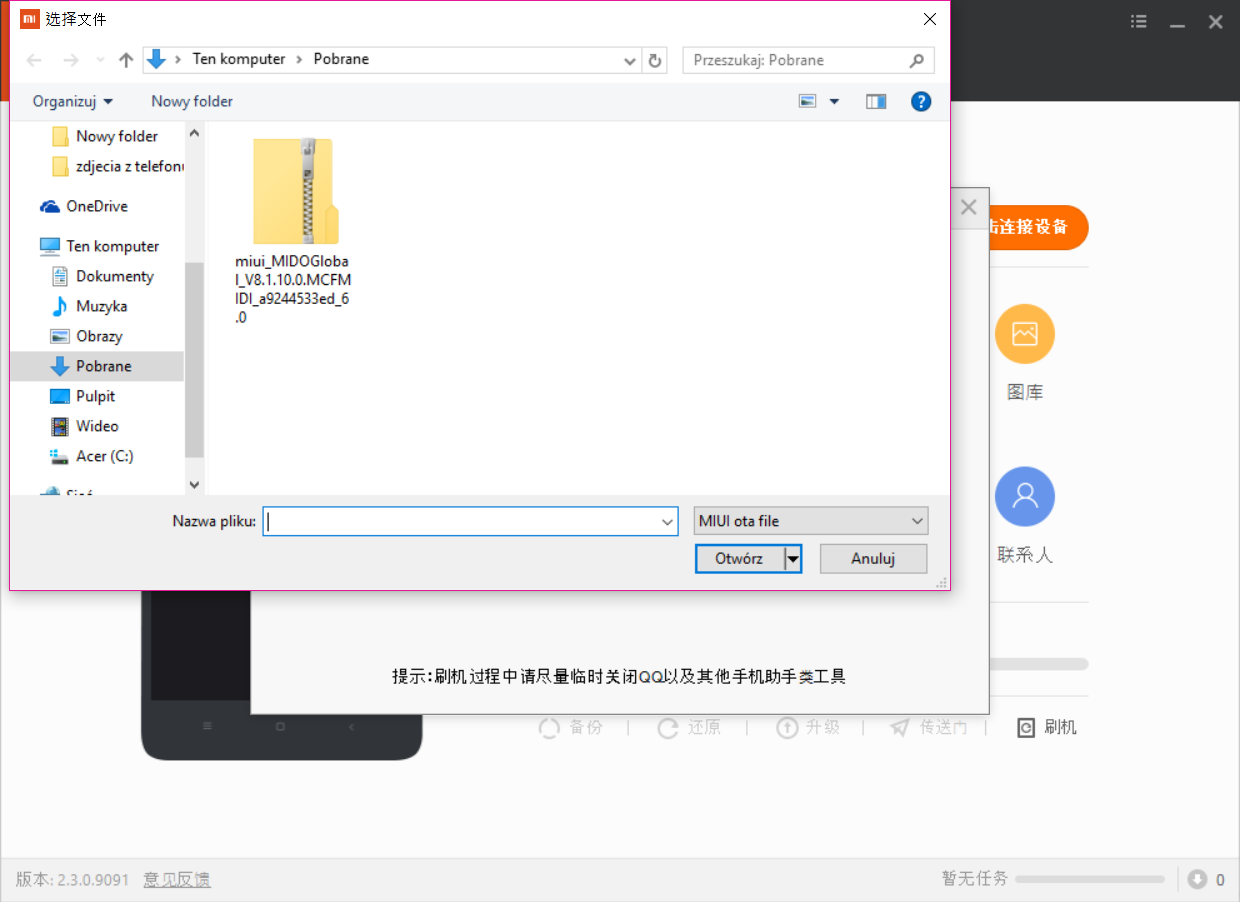Toggle the preview pane icon
This screenshot has width=1240, height=902.
point(876,101)
